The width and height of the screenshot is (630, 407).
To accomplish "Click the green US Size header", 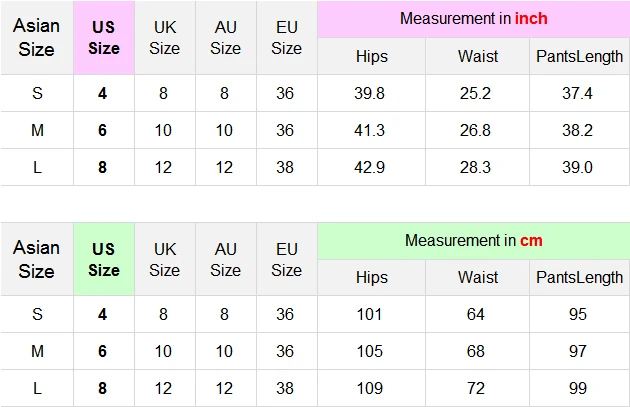I will [104, 260].
